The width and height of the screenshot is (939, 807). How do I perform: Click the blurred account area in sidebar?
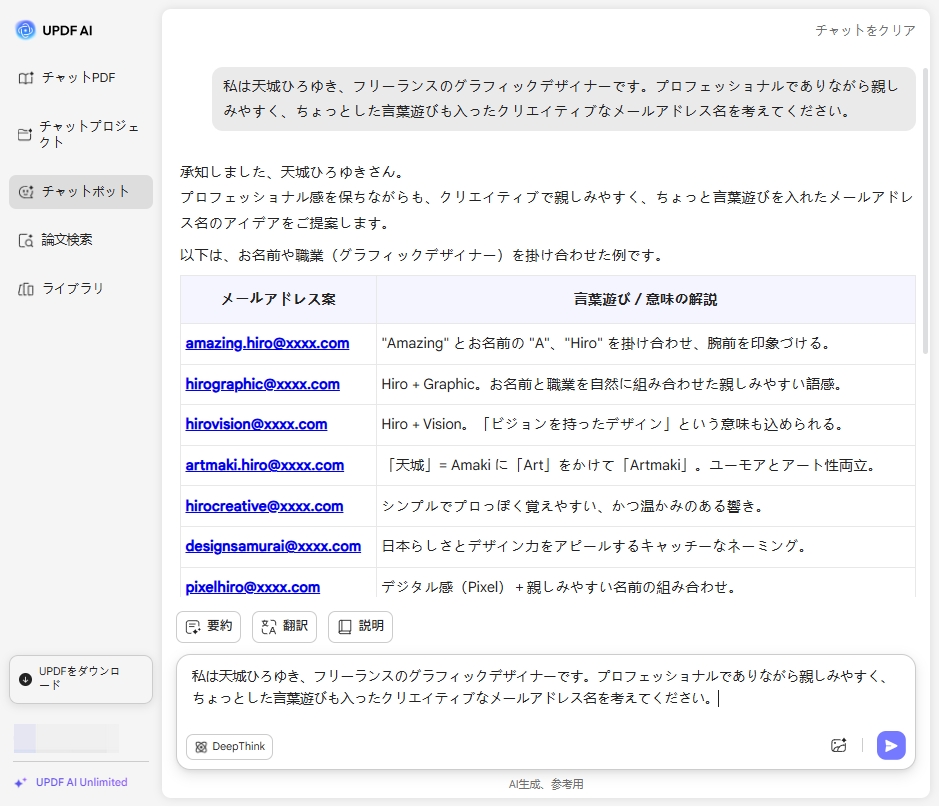[66, 738]
